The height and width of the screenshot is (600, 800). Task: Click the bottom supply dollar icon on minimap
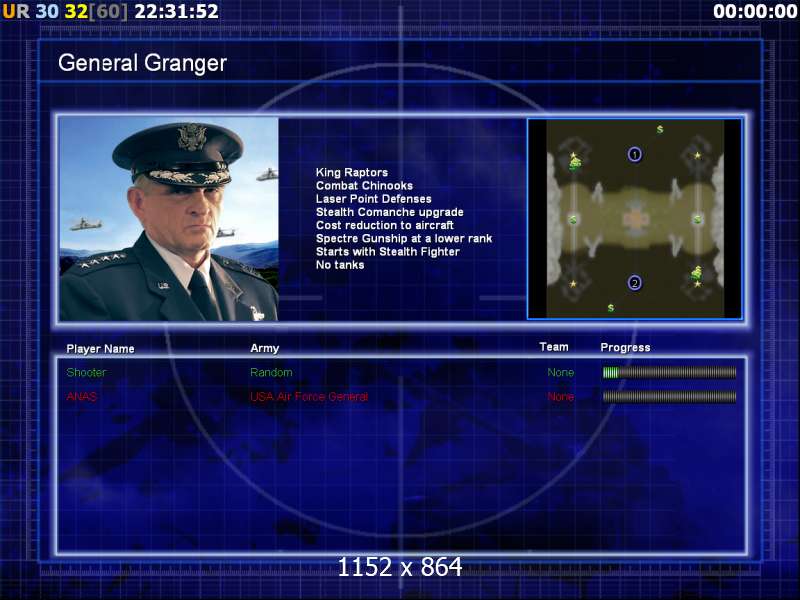611,308
